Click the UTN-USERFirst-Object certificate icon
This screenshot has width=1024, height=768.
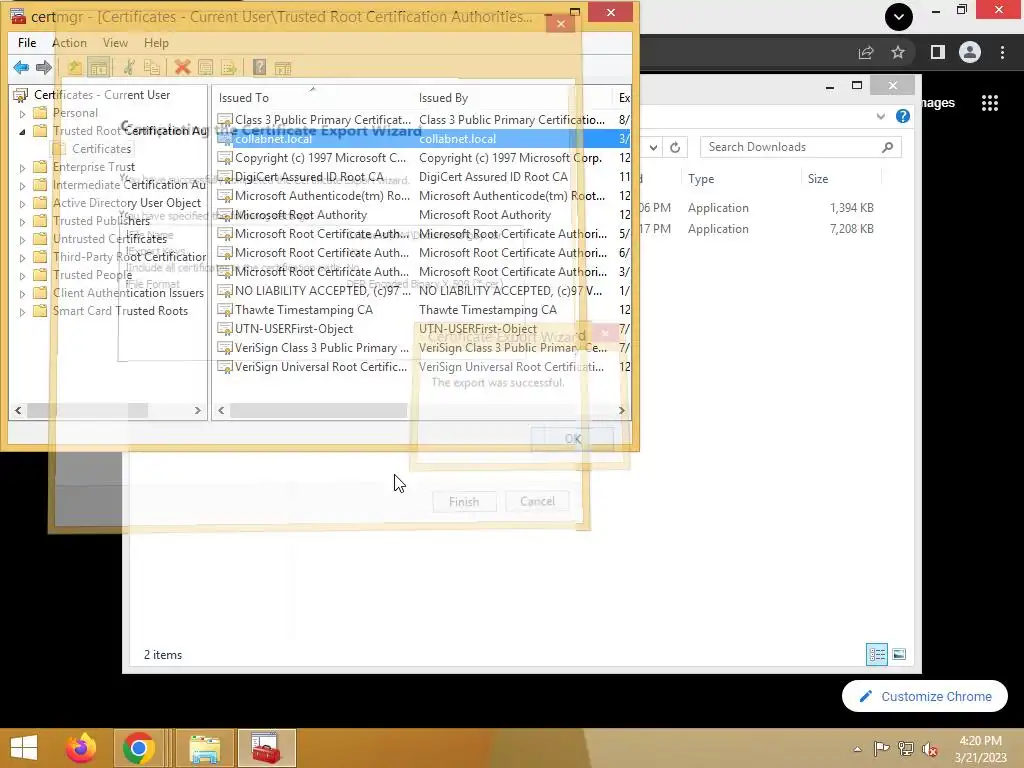(225, 329)
